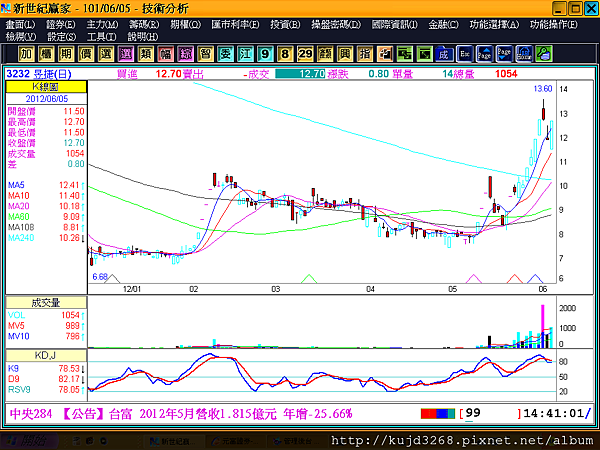The height and width of the screenshot is (450, 600).
Task: Open the 匯市利率(F) menu
Action: (235, 25)
